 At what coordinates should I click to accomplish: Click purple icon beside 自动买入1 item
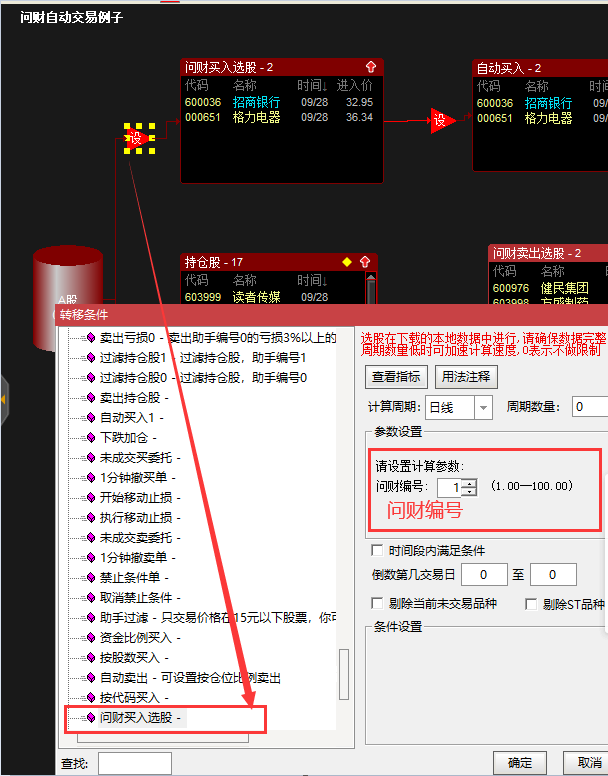point(90,418)
